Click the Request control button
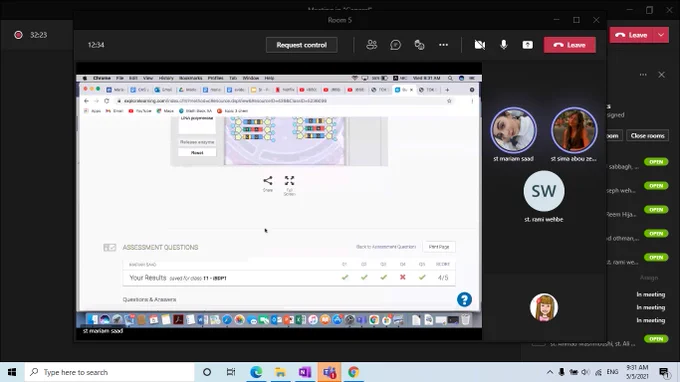This screenshot has height=382, width=680. [x=301, y=45]
